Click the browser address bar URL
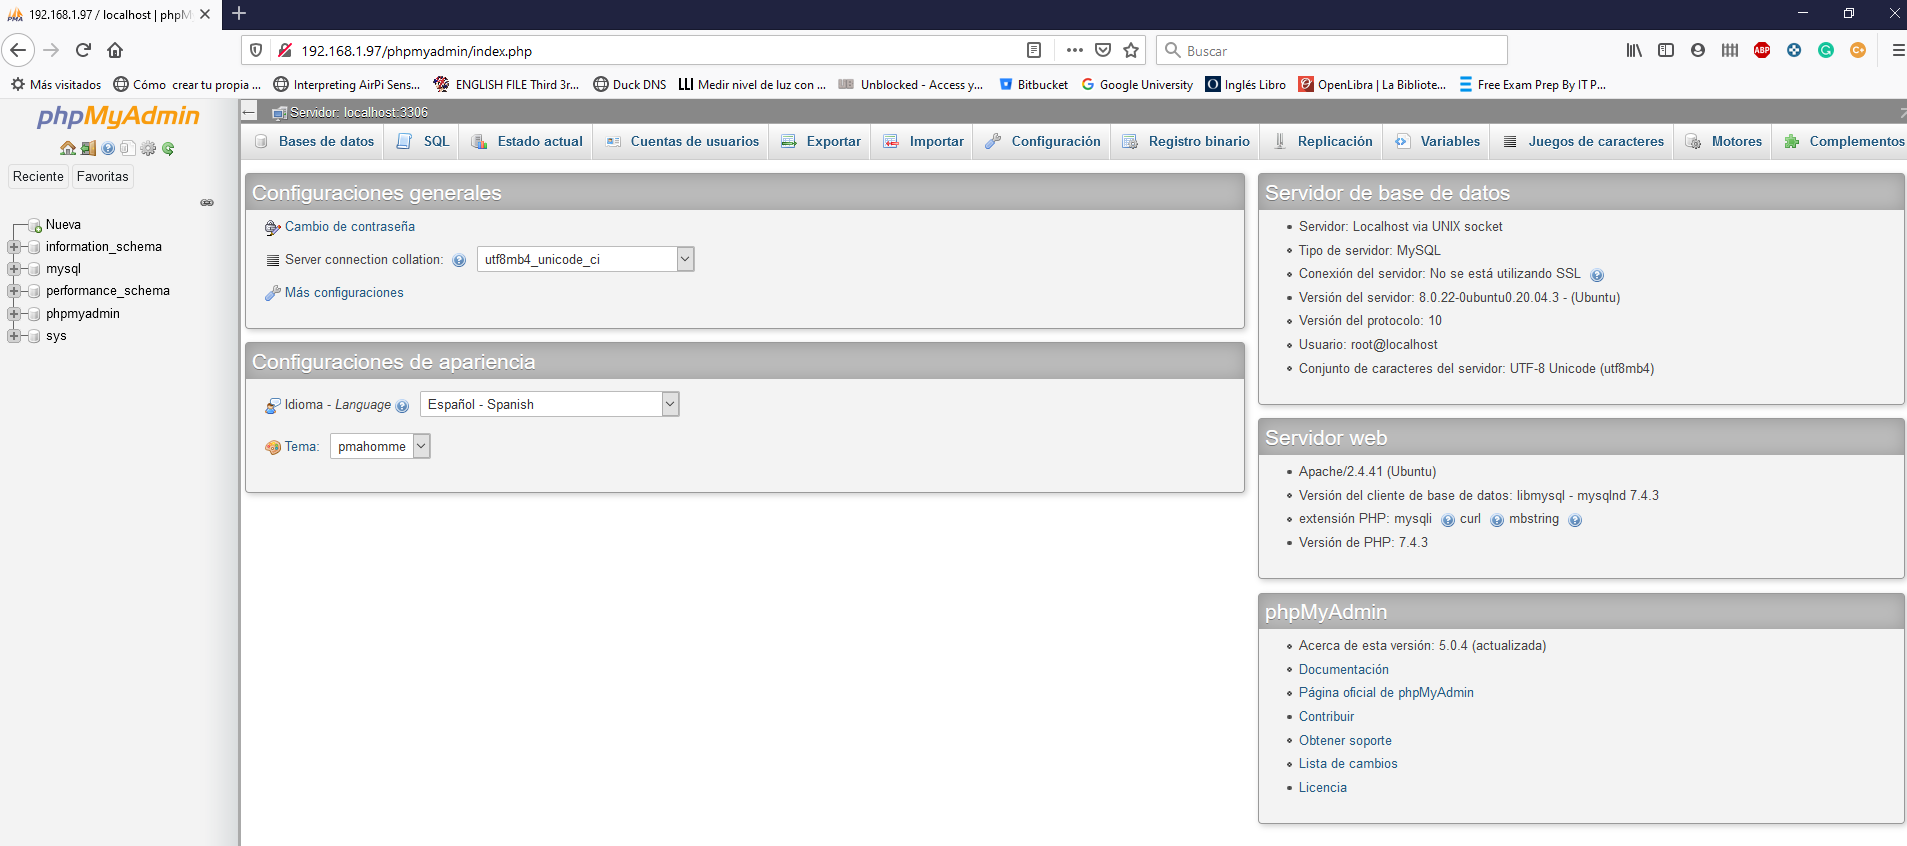Image resolution: width=1907 pixels, height=846 pixels. click(416, 51)
